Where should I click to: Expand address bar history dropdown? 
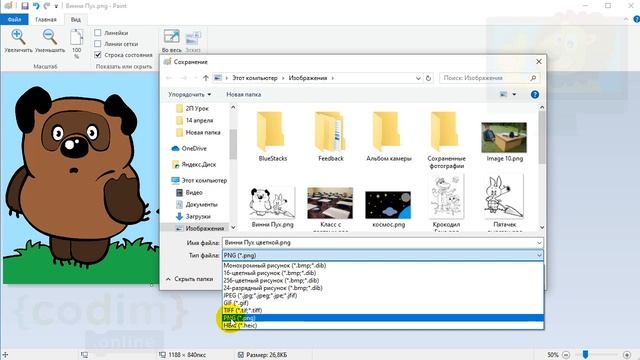pos(418,78)
